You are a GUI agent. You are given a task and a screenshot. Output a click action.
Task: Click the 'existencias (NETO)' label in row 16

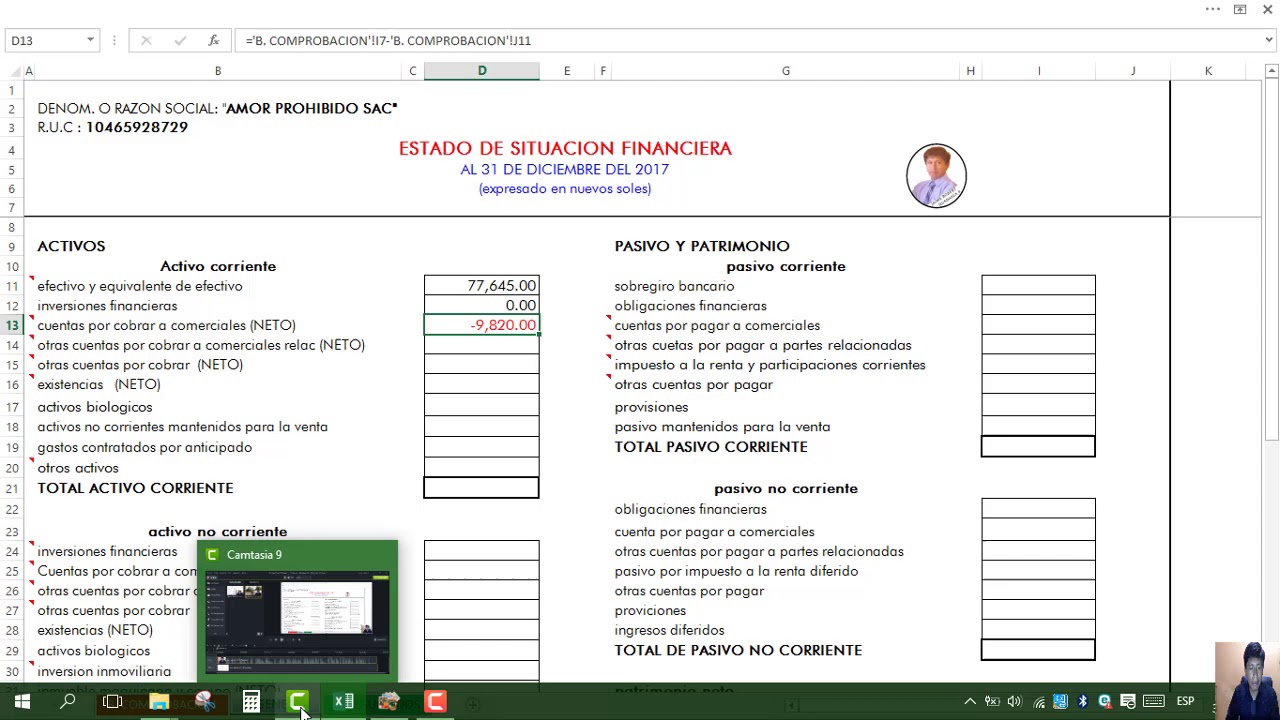99,384
